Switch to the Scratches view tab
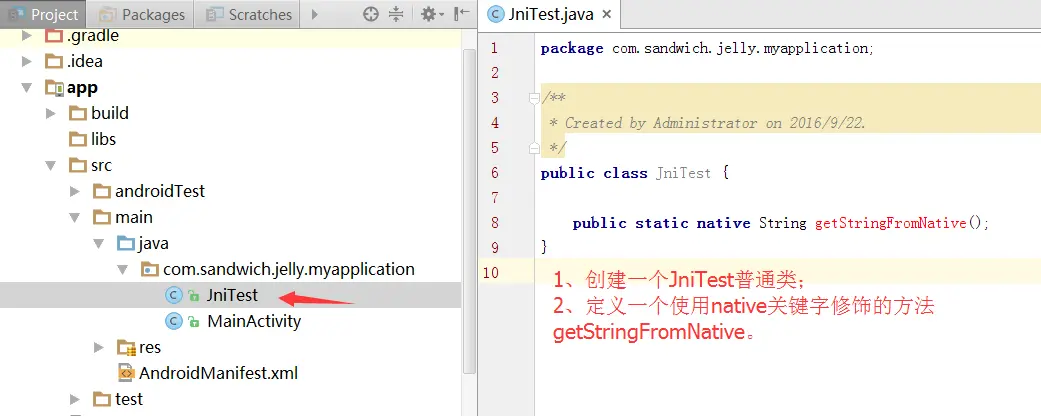The height and width of the screenshot is (416, 1041). tap(248, 13)
